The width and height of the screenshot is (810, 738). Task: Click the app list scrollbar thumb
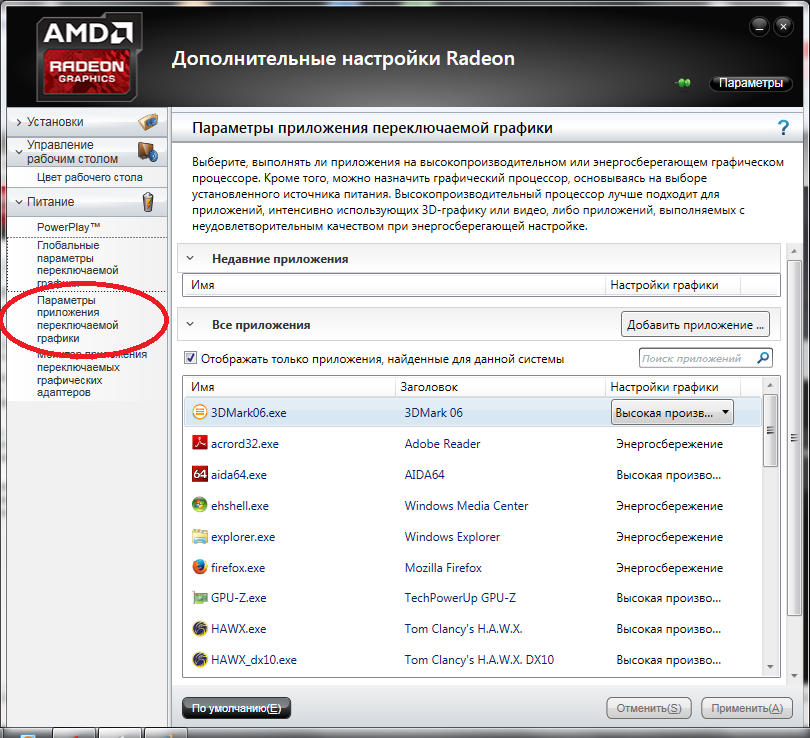pyautogui.click(x=770, y=430)
